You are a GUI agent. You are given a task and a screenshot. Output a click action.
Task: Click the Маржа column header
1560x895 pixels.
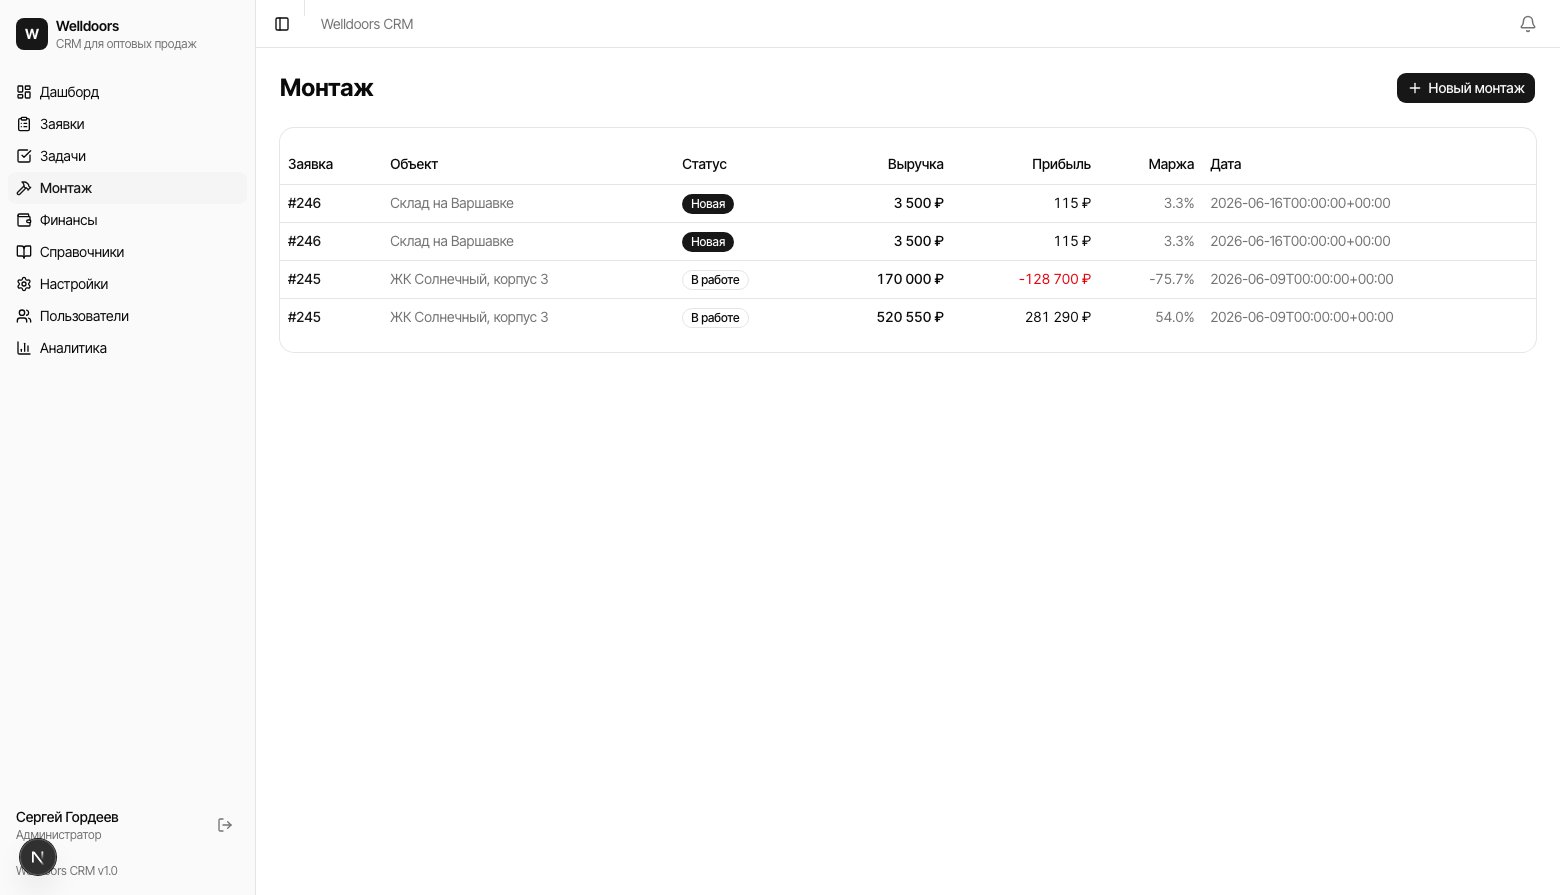[x=1171, y=164]
